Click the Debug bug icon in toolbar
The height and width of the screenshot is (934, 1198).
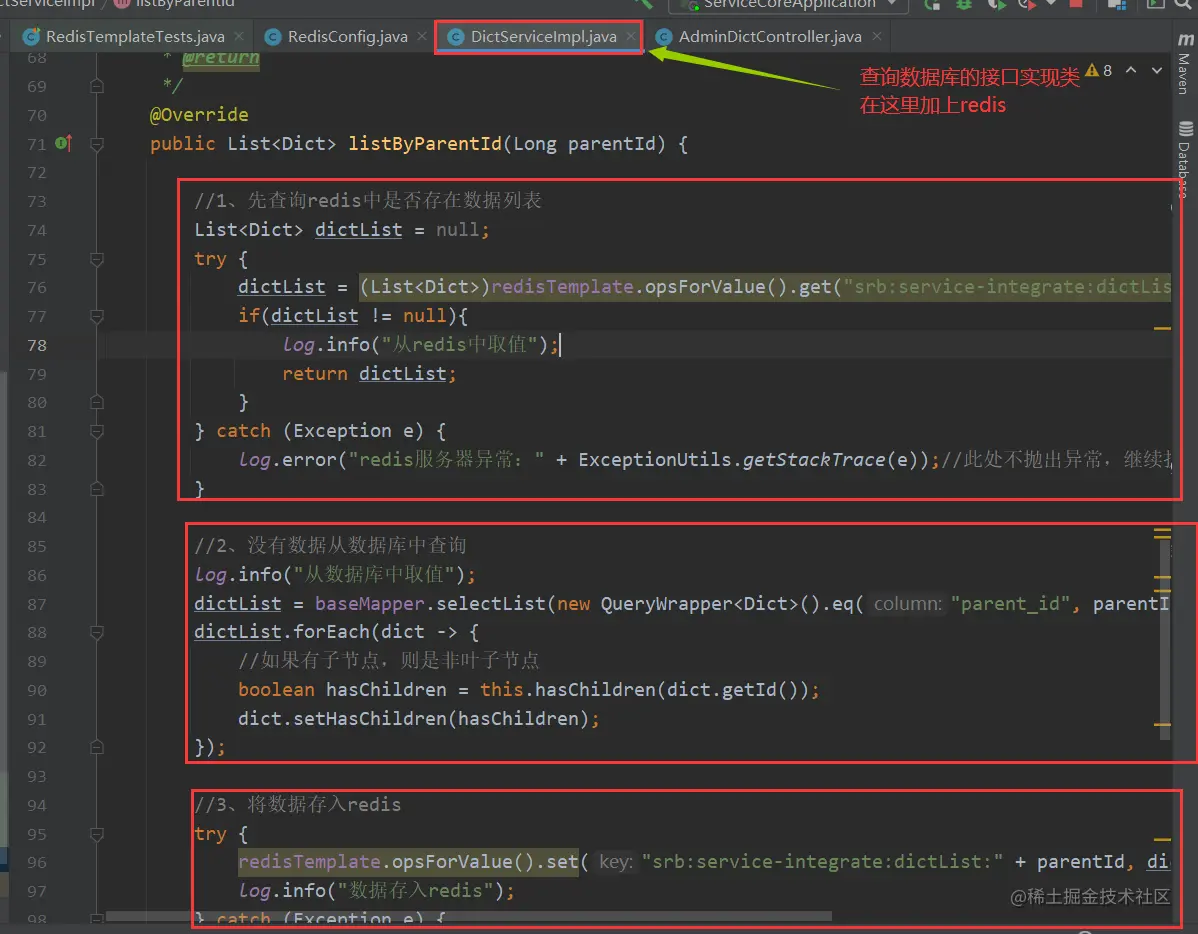(964, 4)
